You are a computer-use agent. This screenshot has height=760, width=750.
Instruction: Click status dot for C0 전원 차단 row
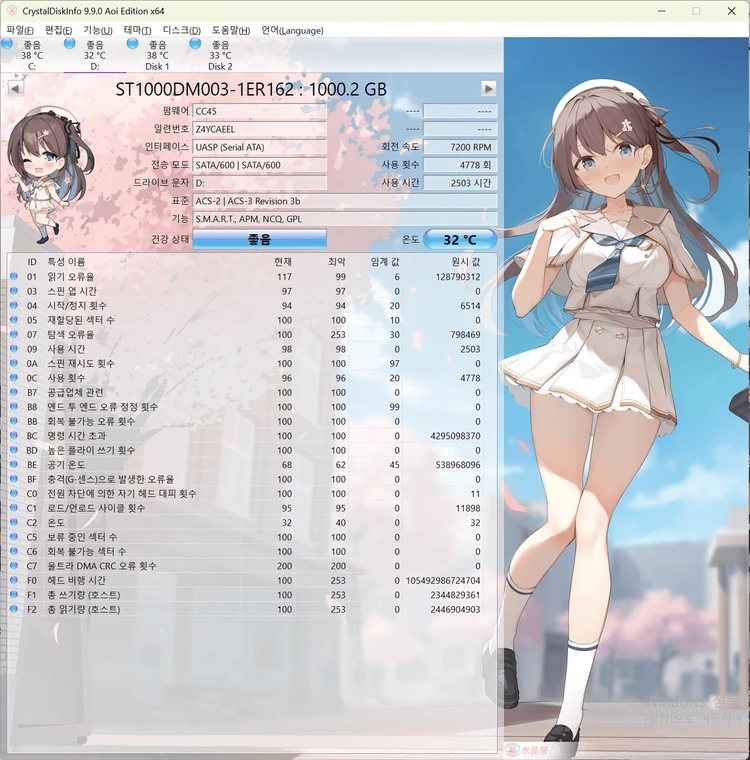point(14,493)
